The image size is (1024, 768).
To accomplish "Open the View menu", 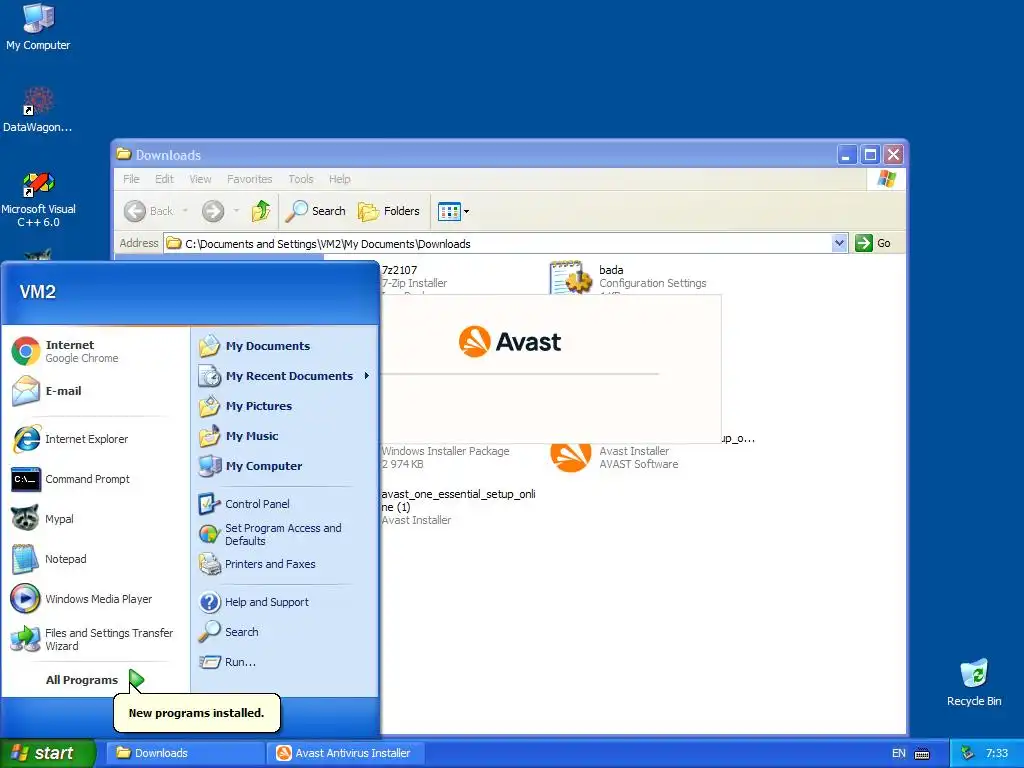I will click(200, 179).
